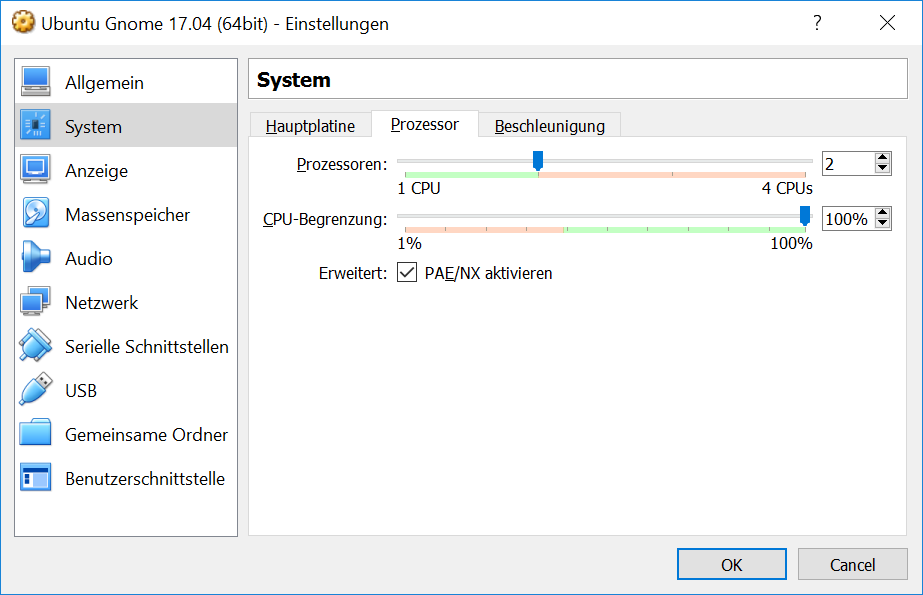Decrease processor count with down arrow
Image resolution: width=923 pixels, height=595 pixels.
[x=882, y=168]
